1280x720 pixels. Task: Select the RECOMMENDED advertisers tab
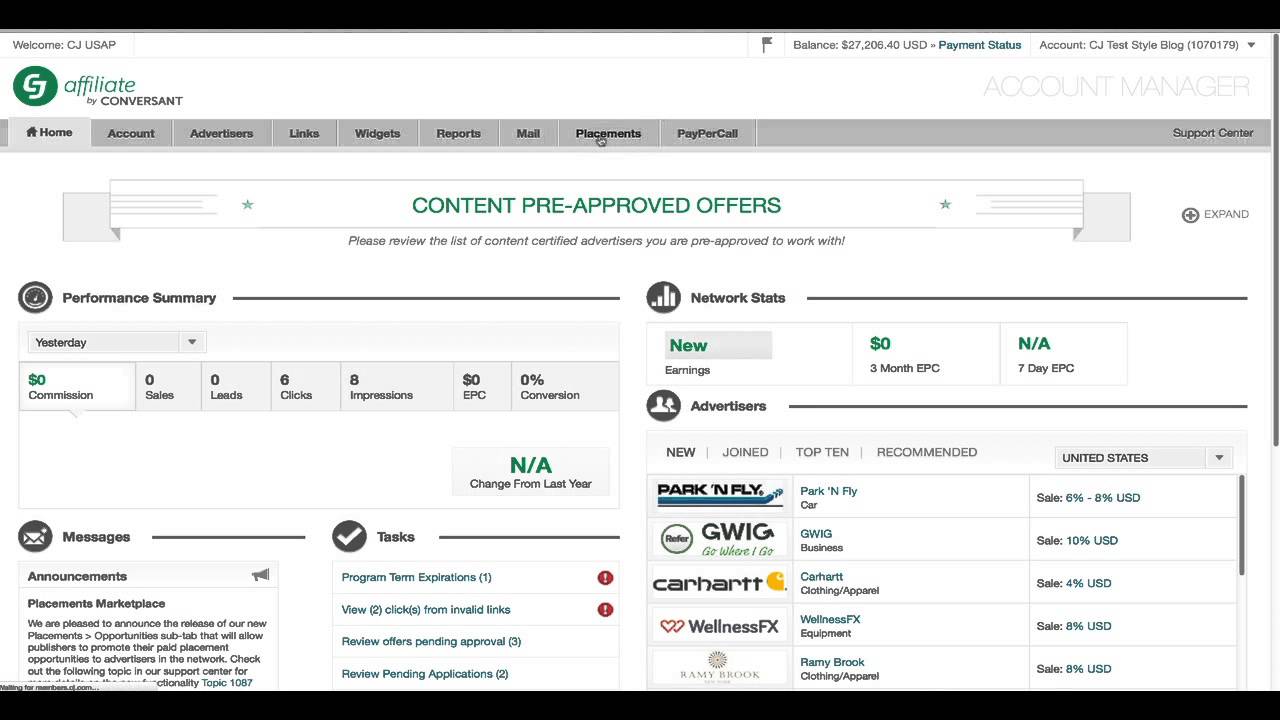coord(927,452)
